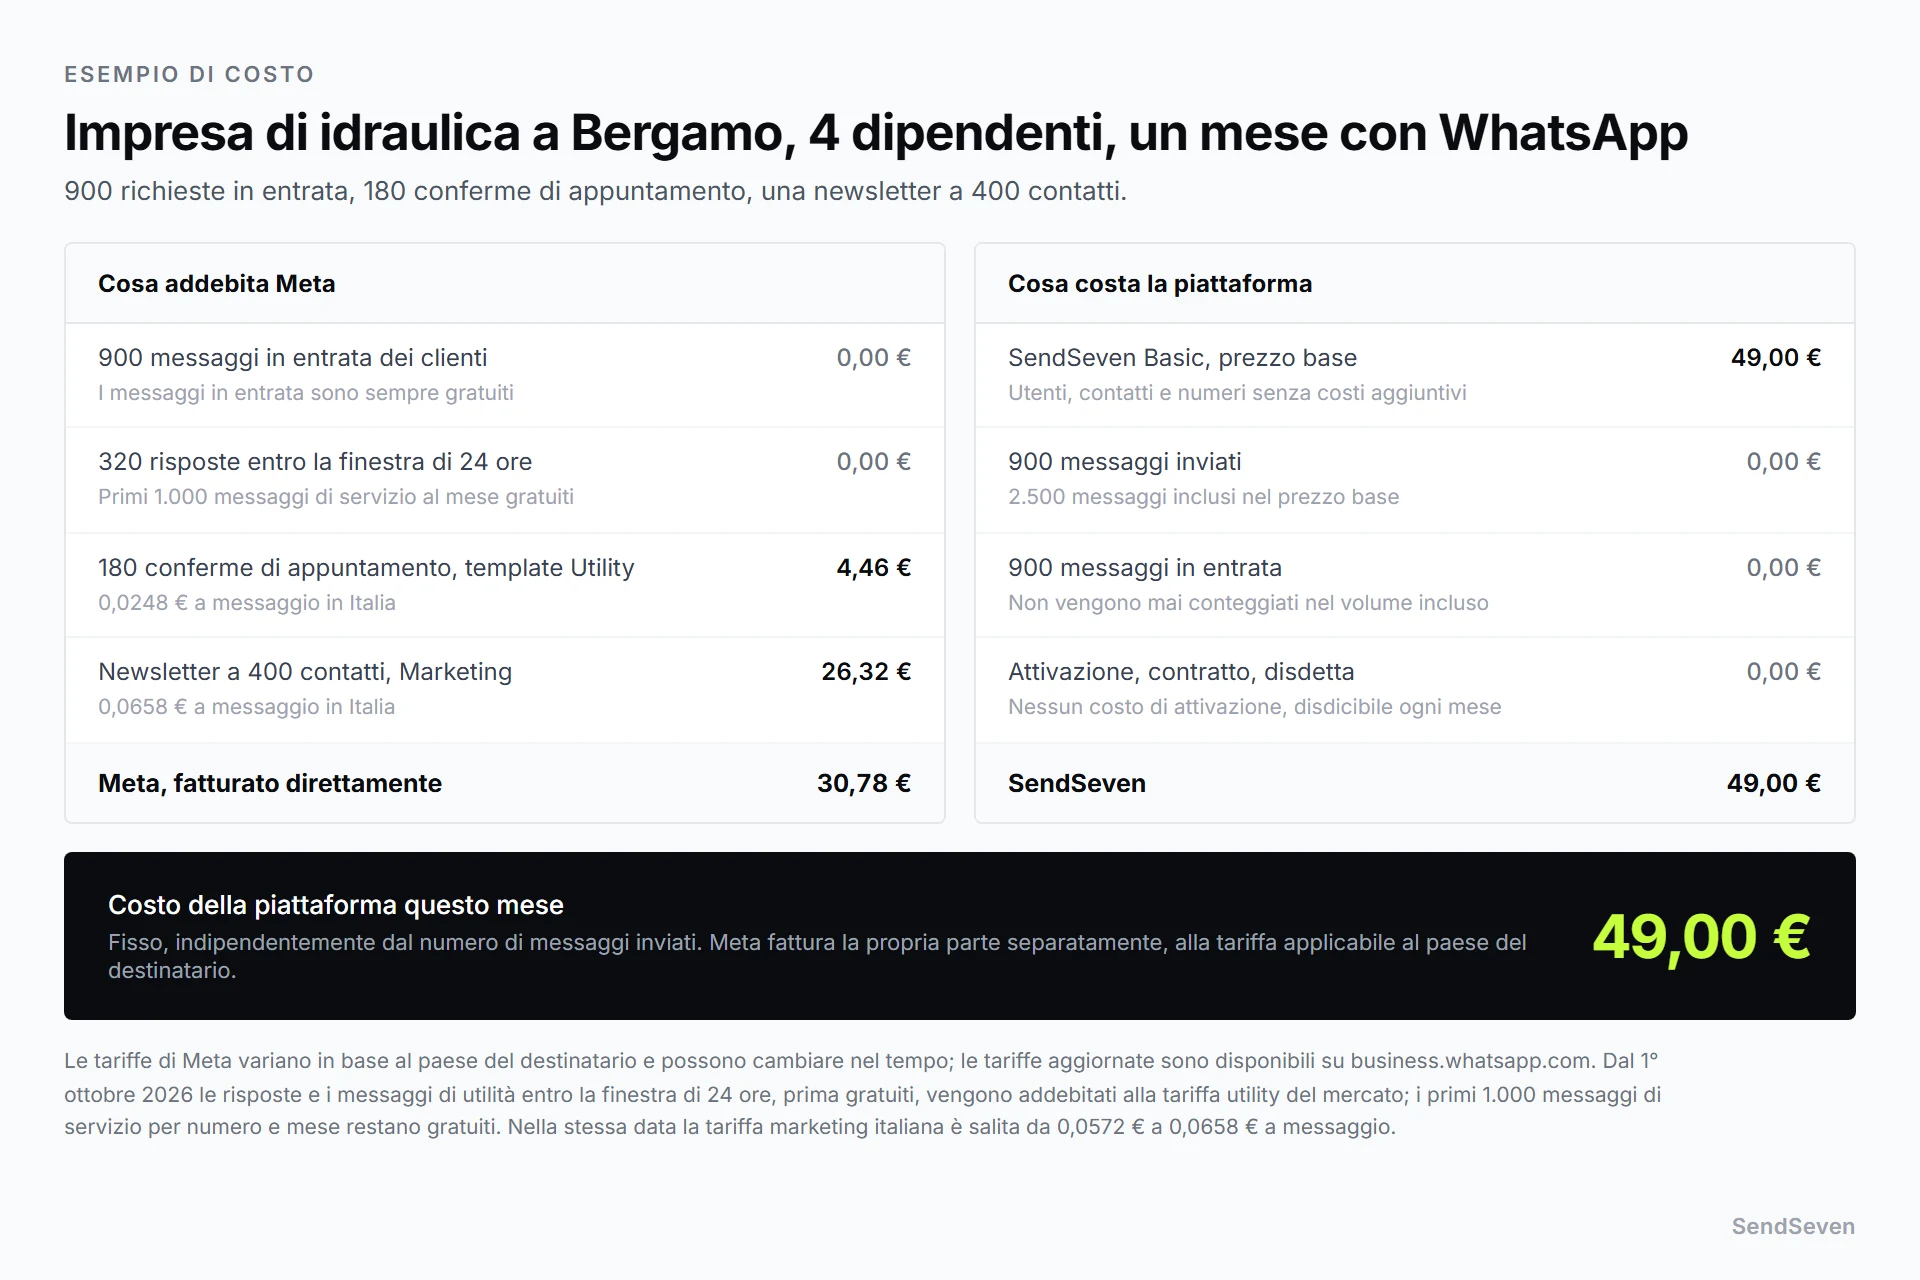Viewport: 1920px width, 1280px height.
Task: Click the large green '49,00 €' figure
Action: pyautogui.click(x=1701, y=937)
